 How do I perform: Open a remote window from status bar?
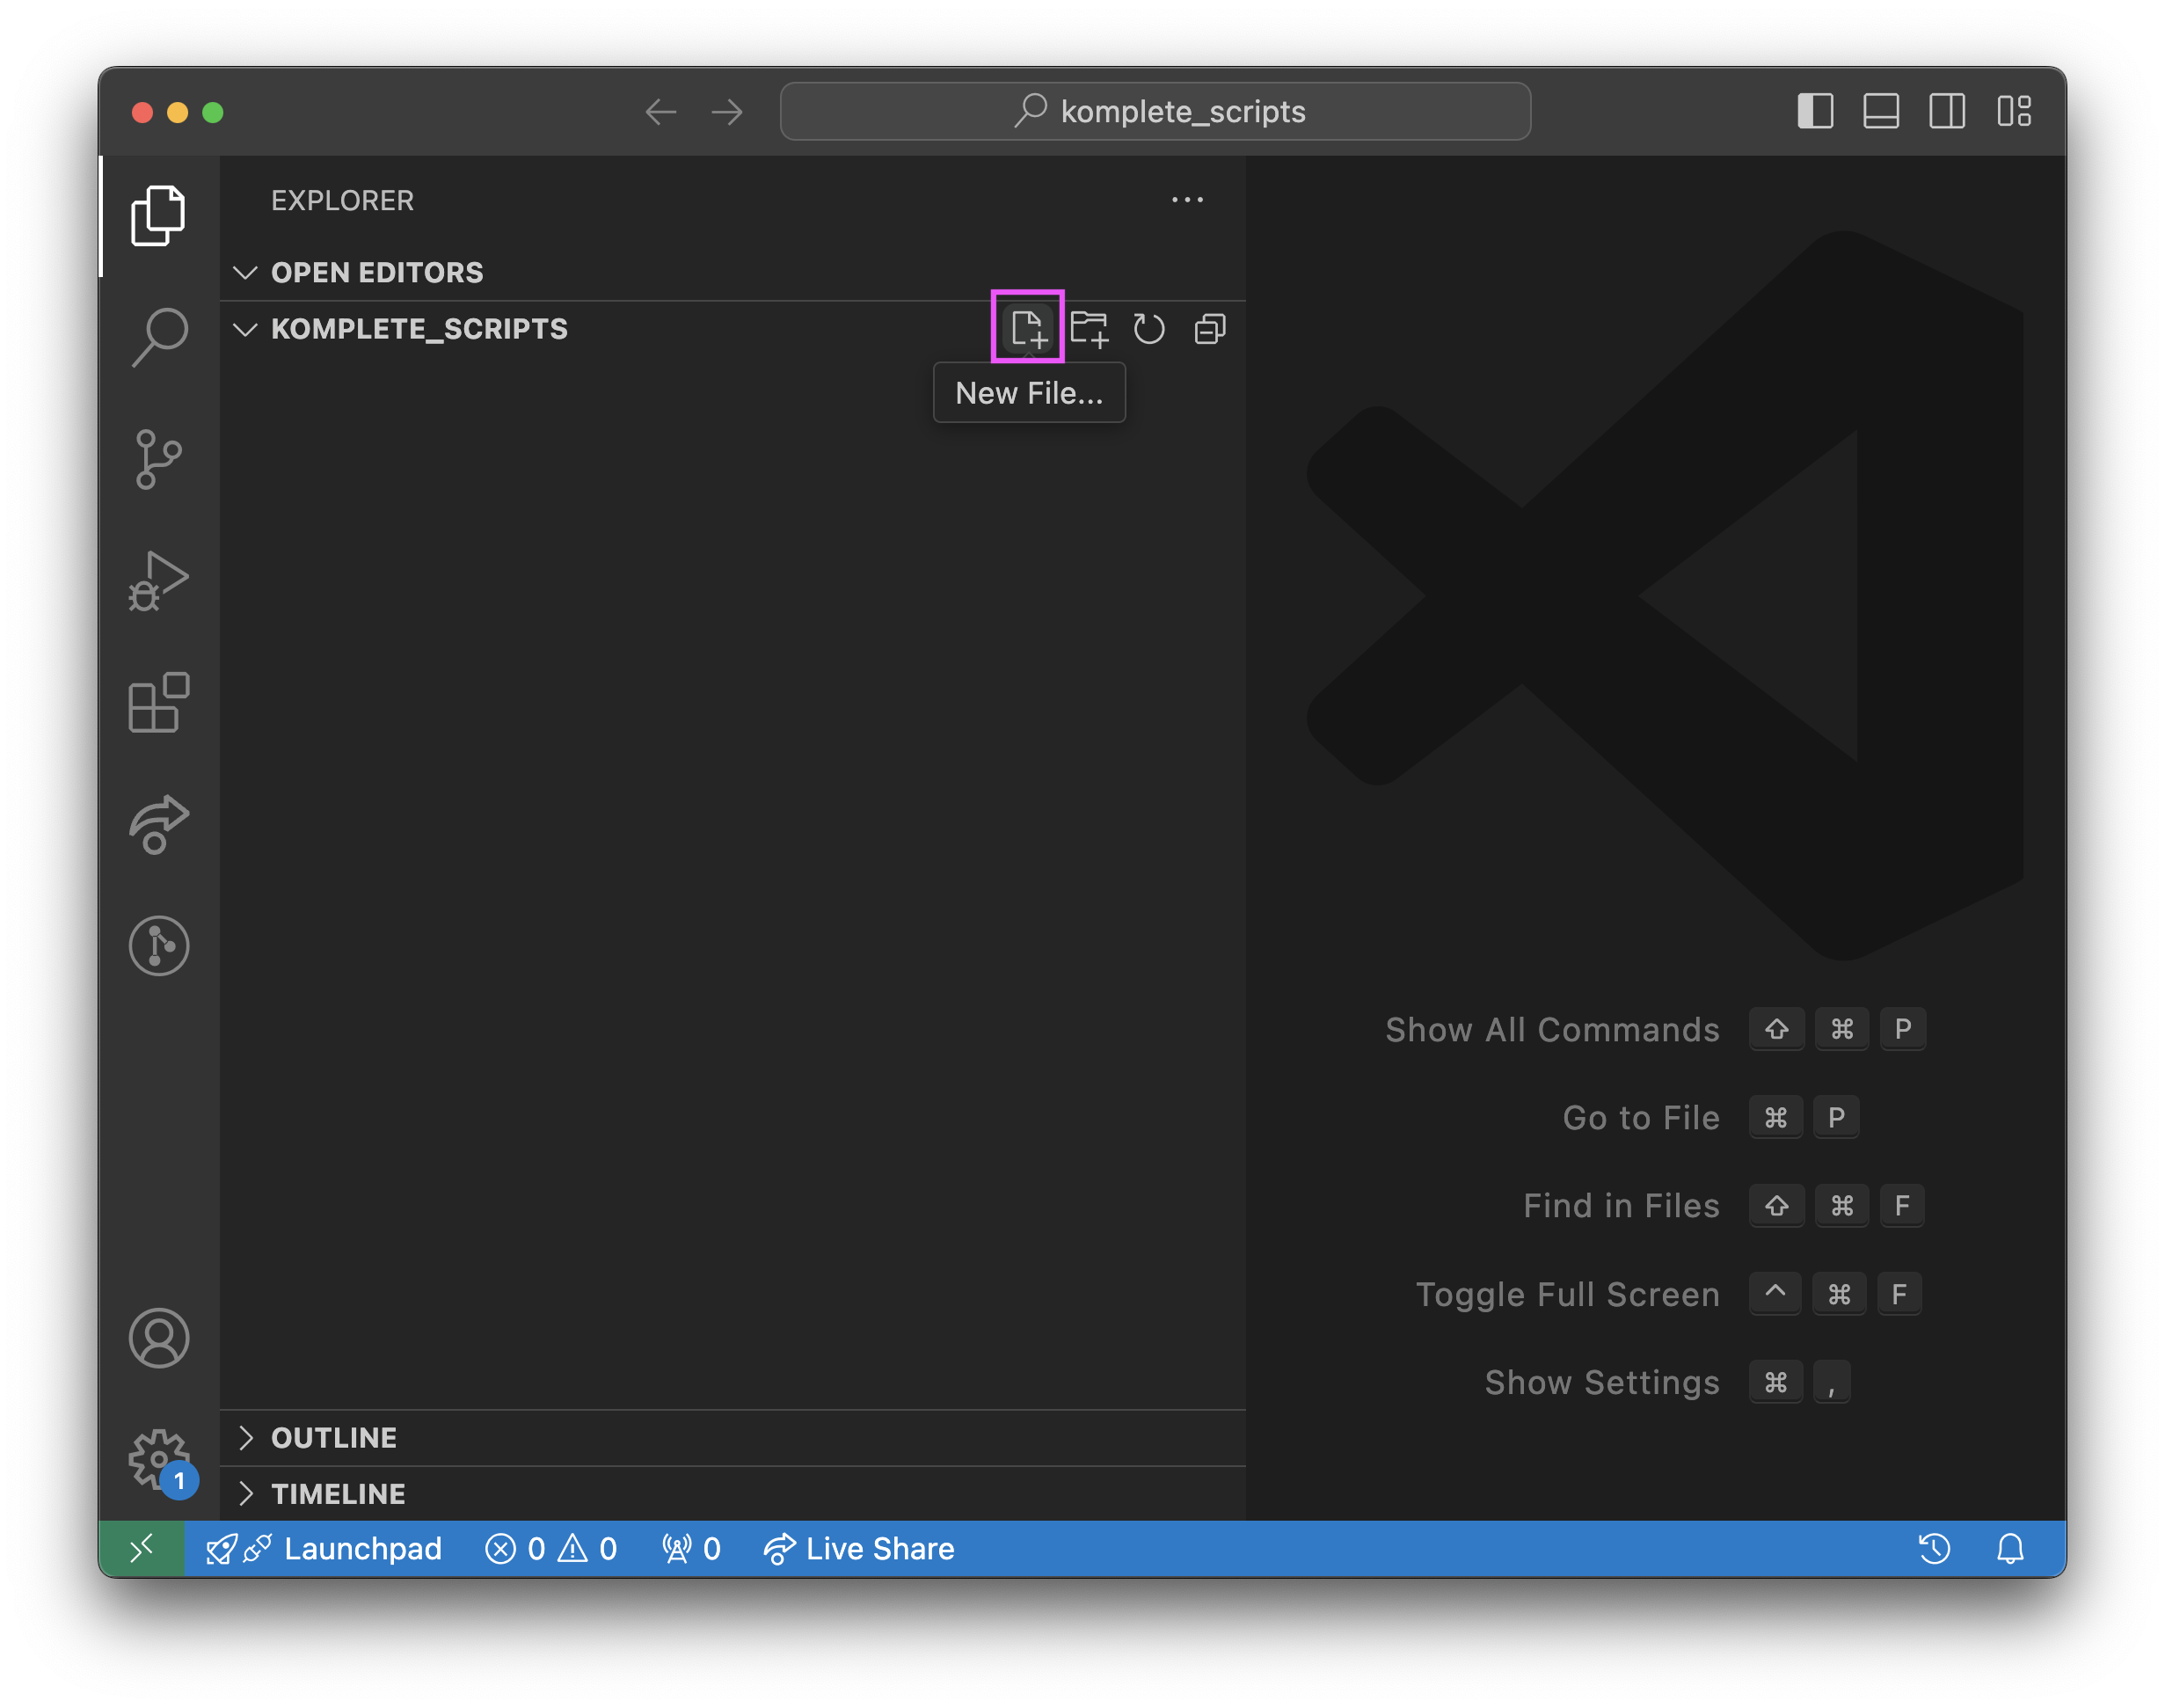coord(142,1549)
